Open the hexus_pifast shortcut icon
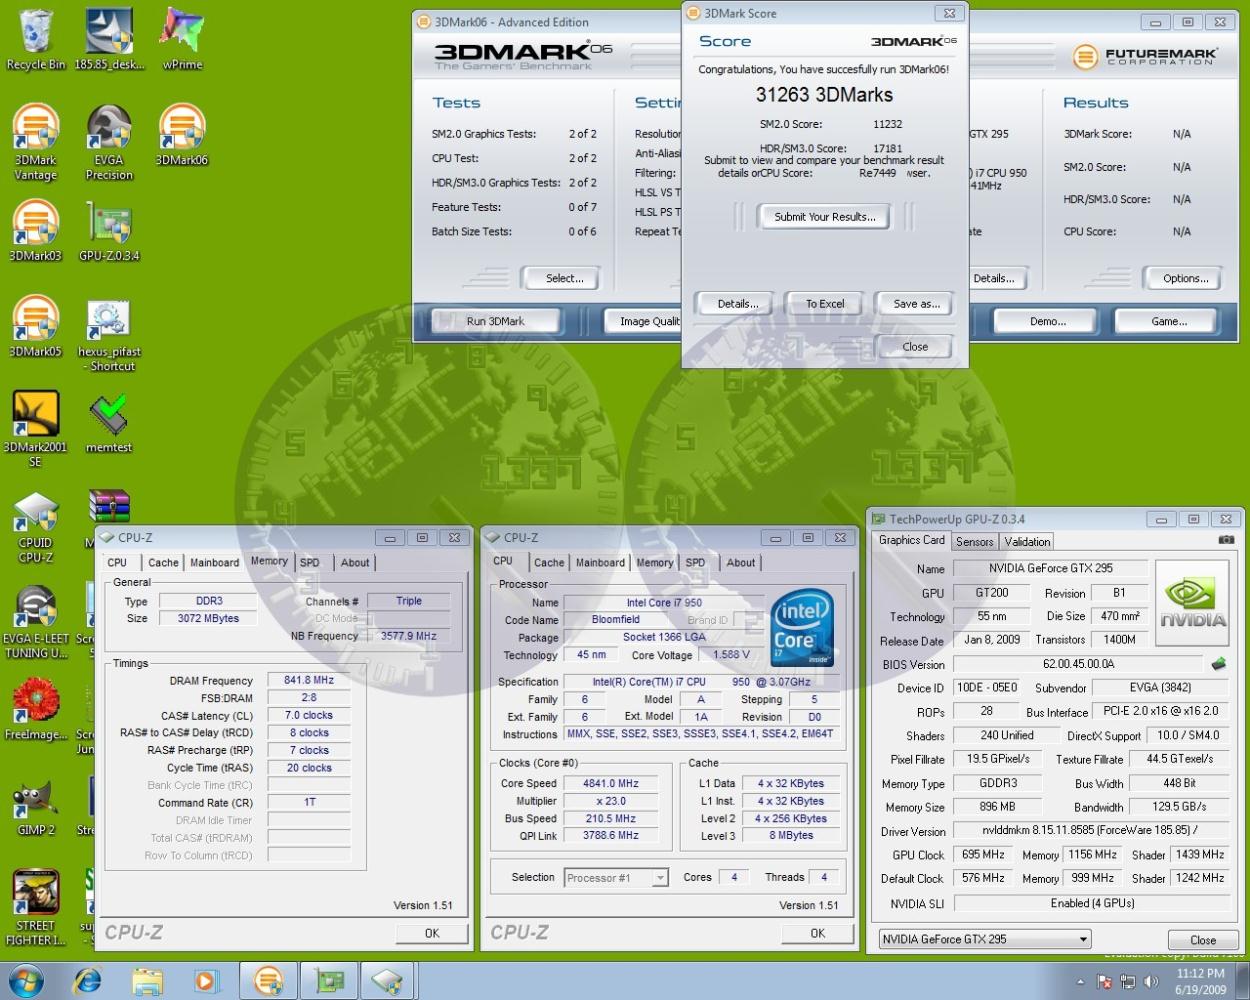 tap(109, 335)
